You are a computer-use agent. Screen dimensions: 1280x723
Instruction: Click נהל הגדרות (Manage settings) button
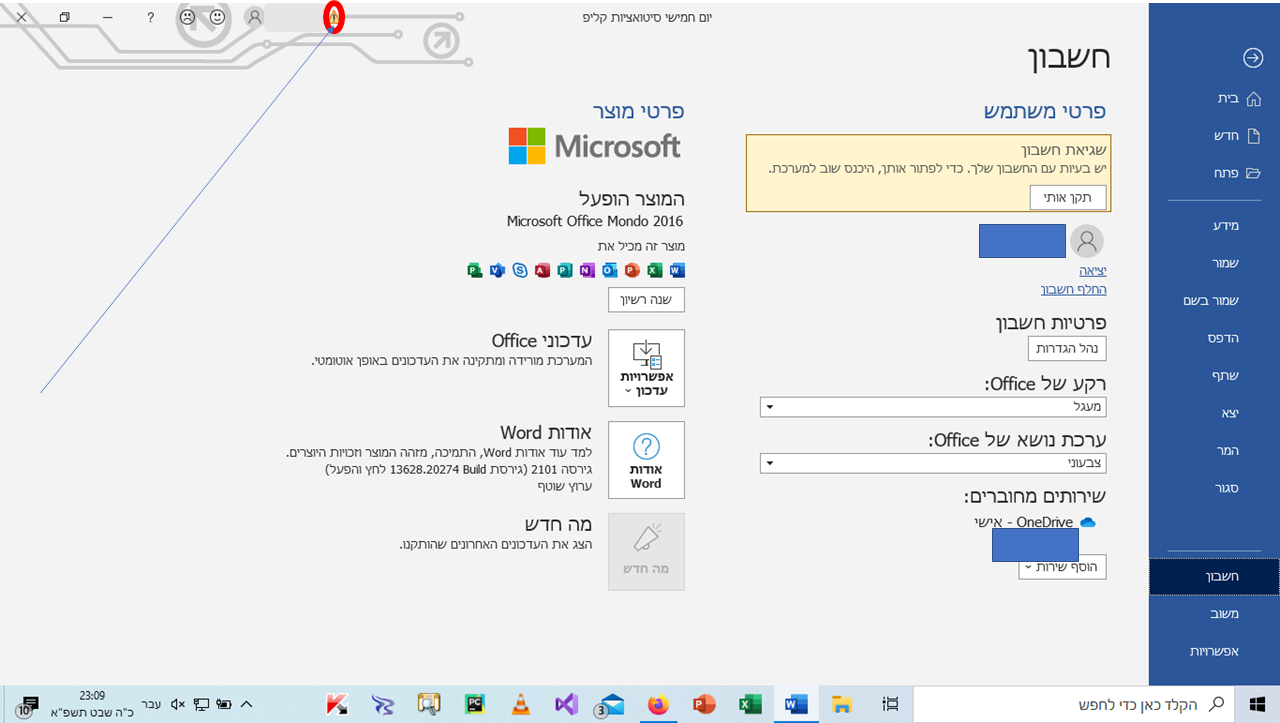[1067, 348]
